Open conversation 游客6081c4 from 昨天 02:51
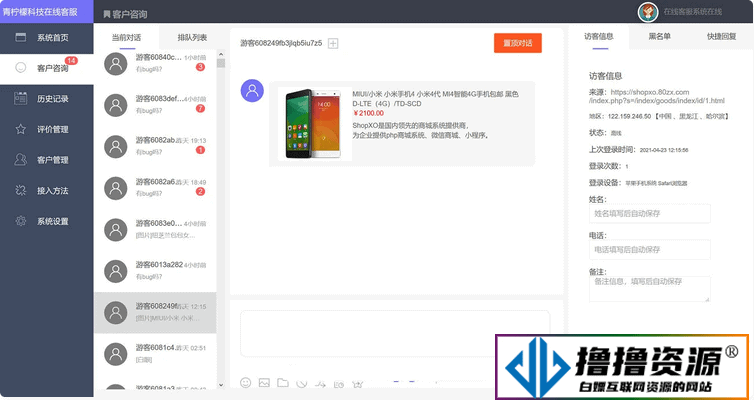The width and height of the screenshot is (754, 400). click(x=155, y=354)
